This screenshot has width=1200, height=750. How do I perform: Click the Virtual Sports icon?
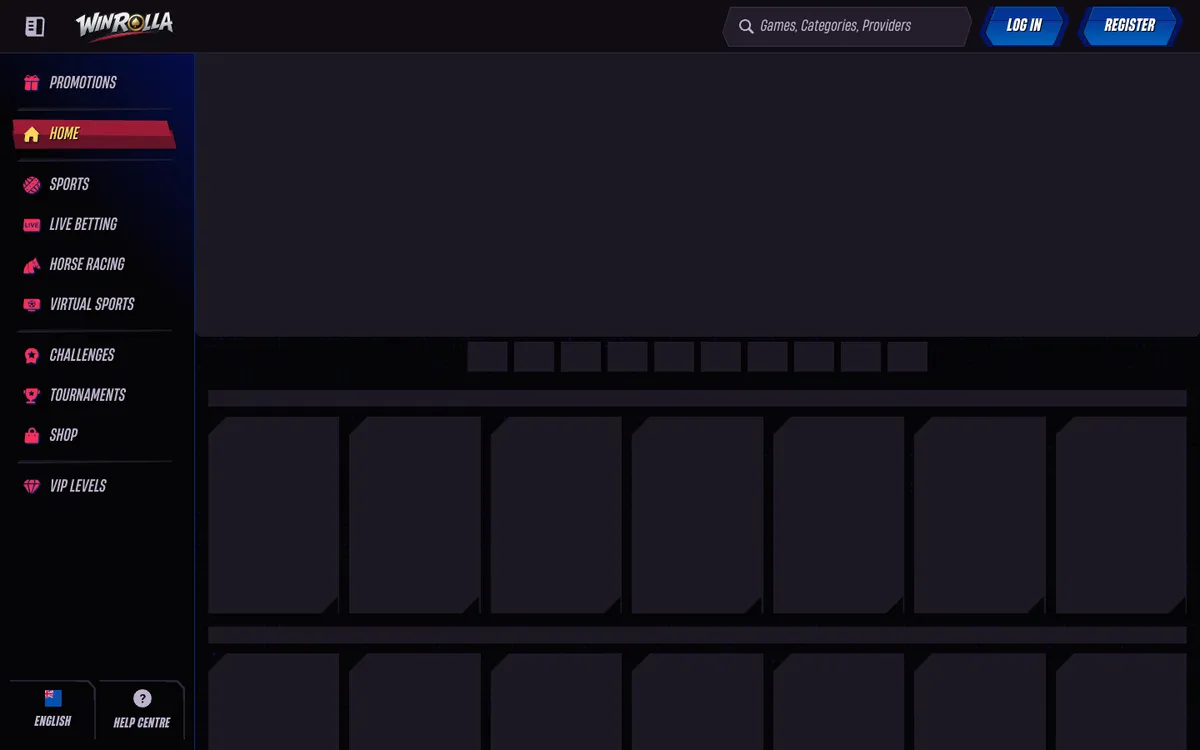point(32,305)
